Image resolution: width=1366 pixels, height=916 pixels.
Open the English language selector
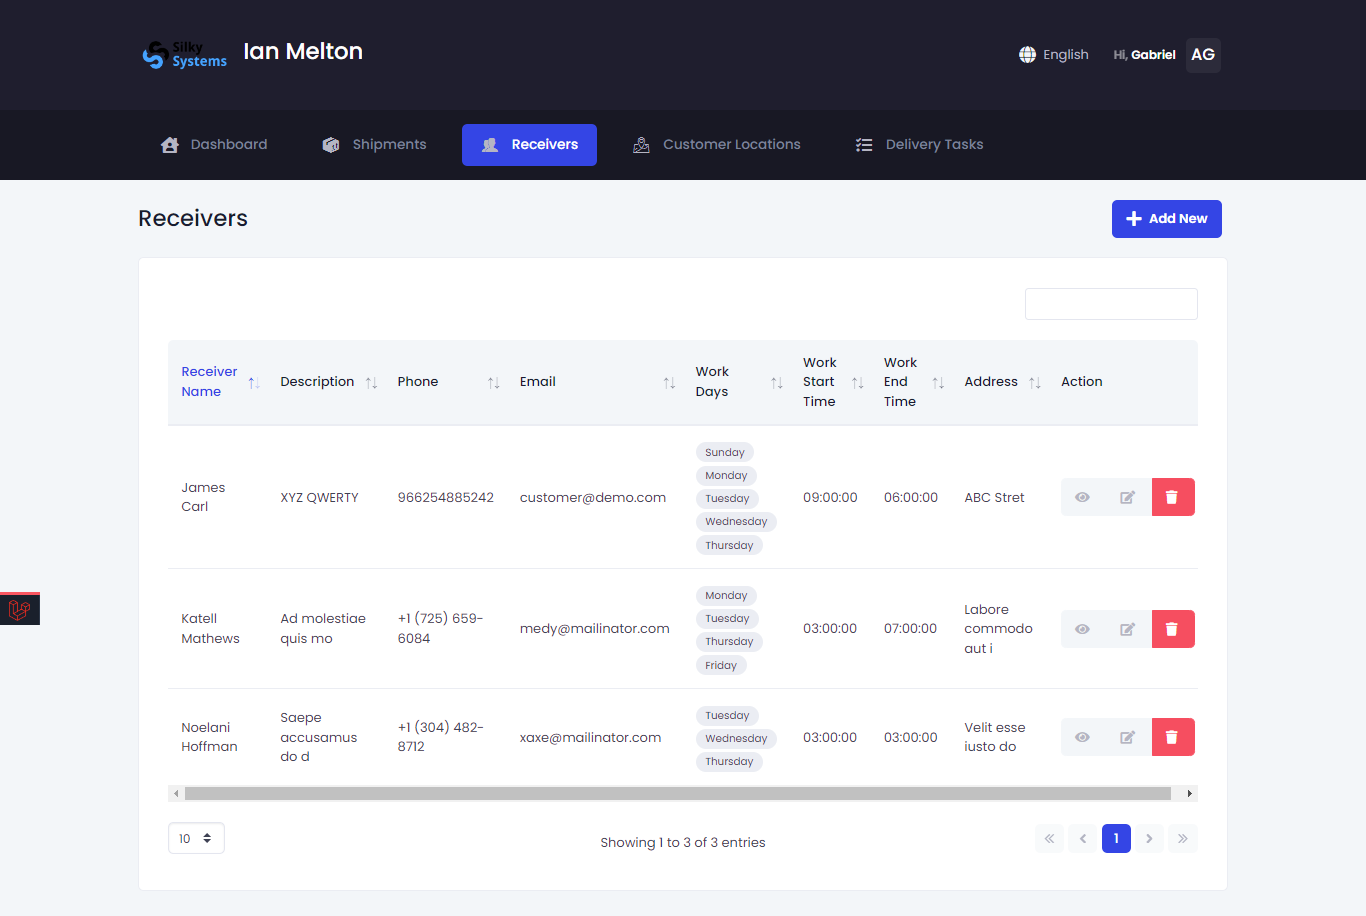click(1054, 55)
